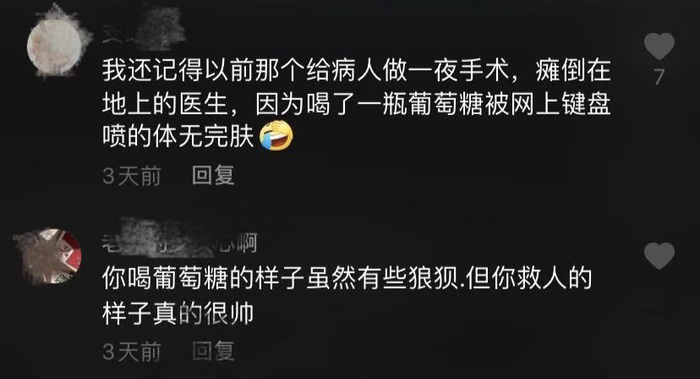This screenshot has width=700, height=379.
Task: Open the username ending with 啊
Action: (x=179, y=243)
